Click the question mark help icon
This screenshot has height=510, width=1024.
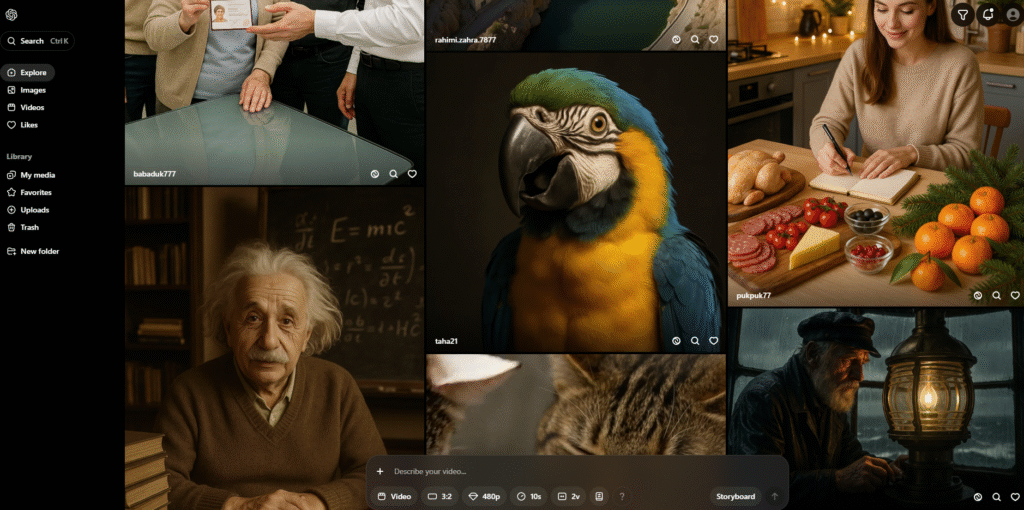click(x=622, y=496)
